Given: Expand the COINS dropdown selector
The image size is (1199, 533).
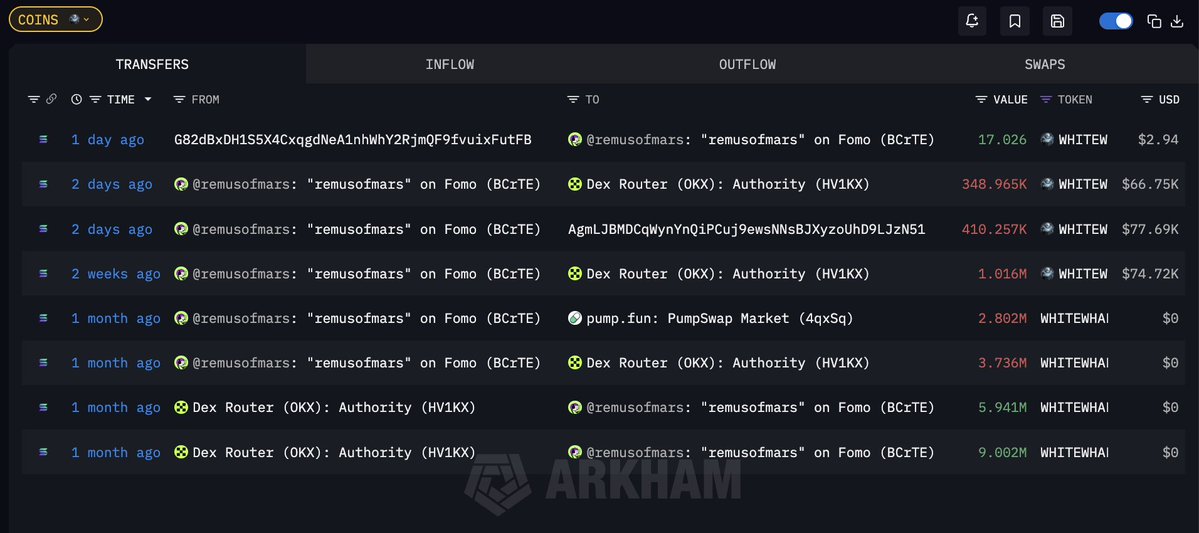Looking at the screenshot, I should 55,19.
